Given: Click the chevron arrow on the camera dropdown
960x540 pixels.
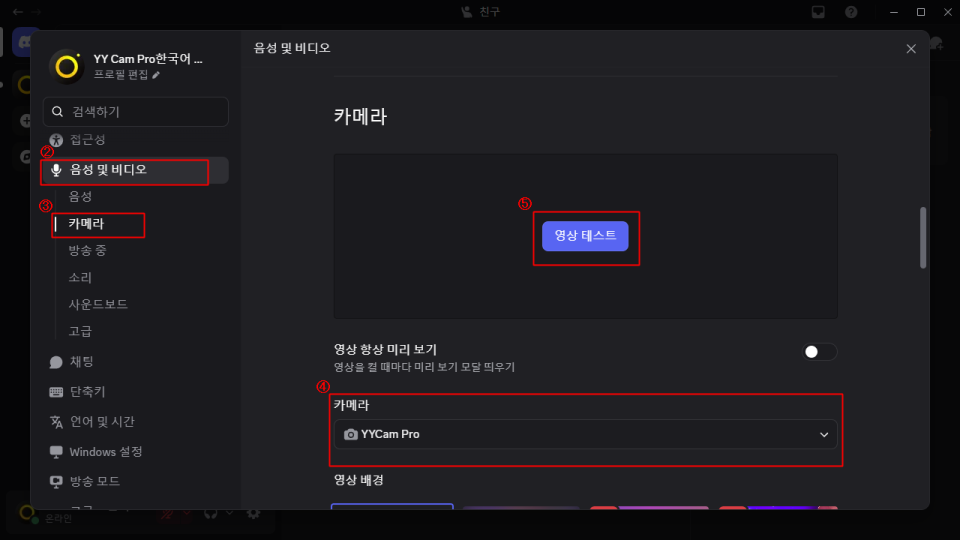Looking at the screenshot, I should [824, 435].
